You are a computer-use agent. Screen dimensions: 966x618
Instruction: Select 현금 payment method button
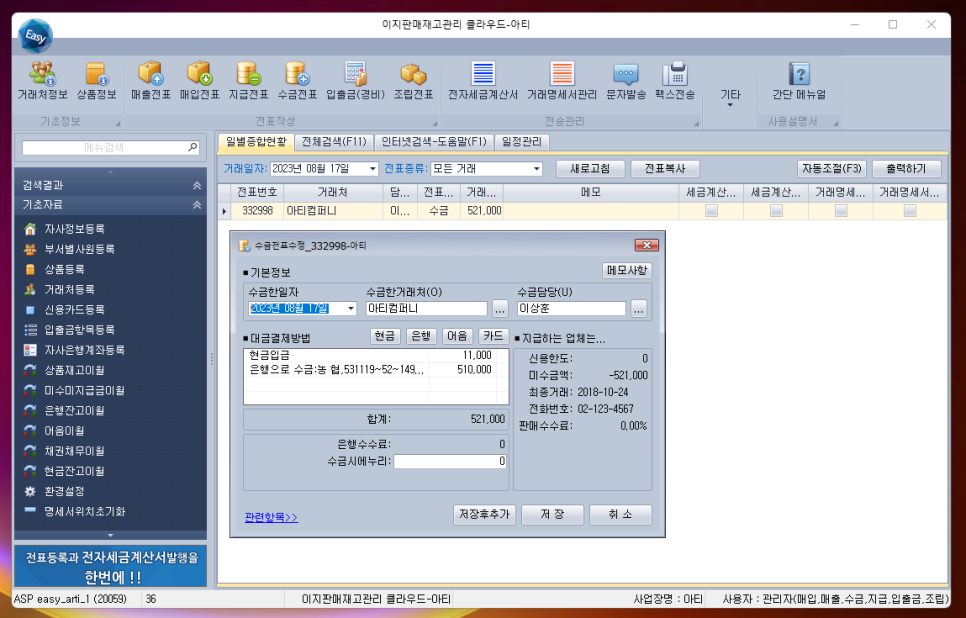coord(385,336)
